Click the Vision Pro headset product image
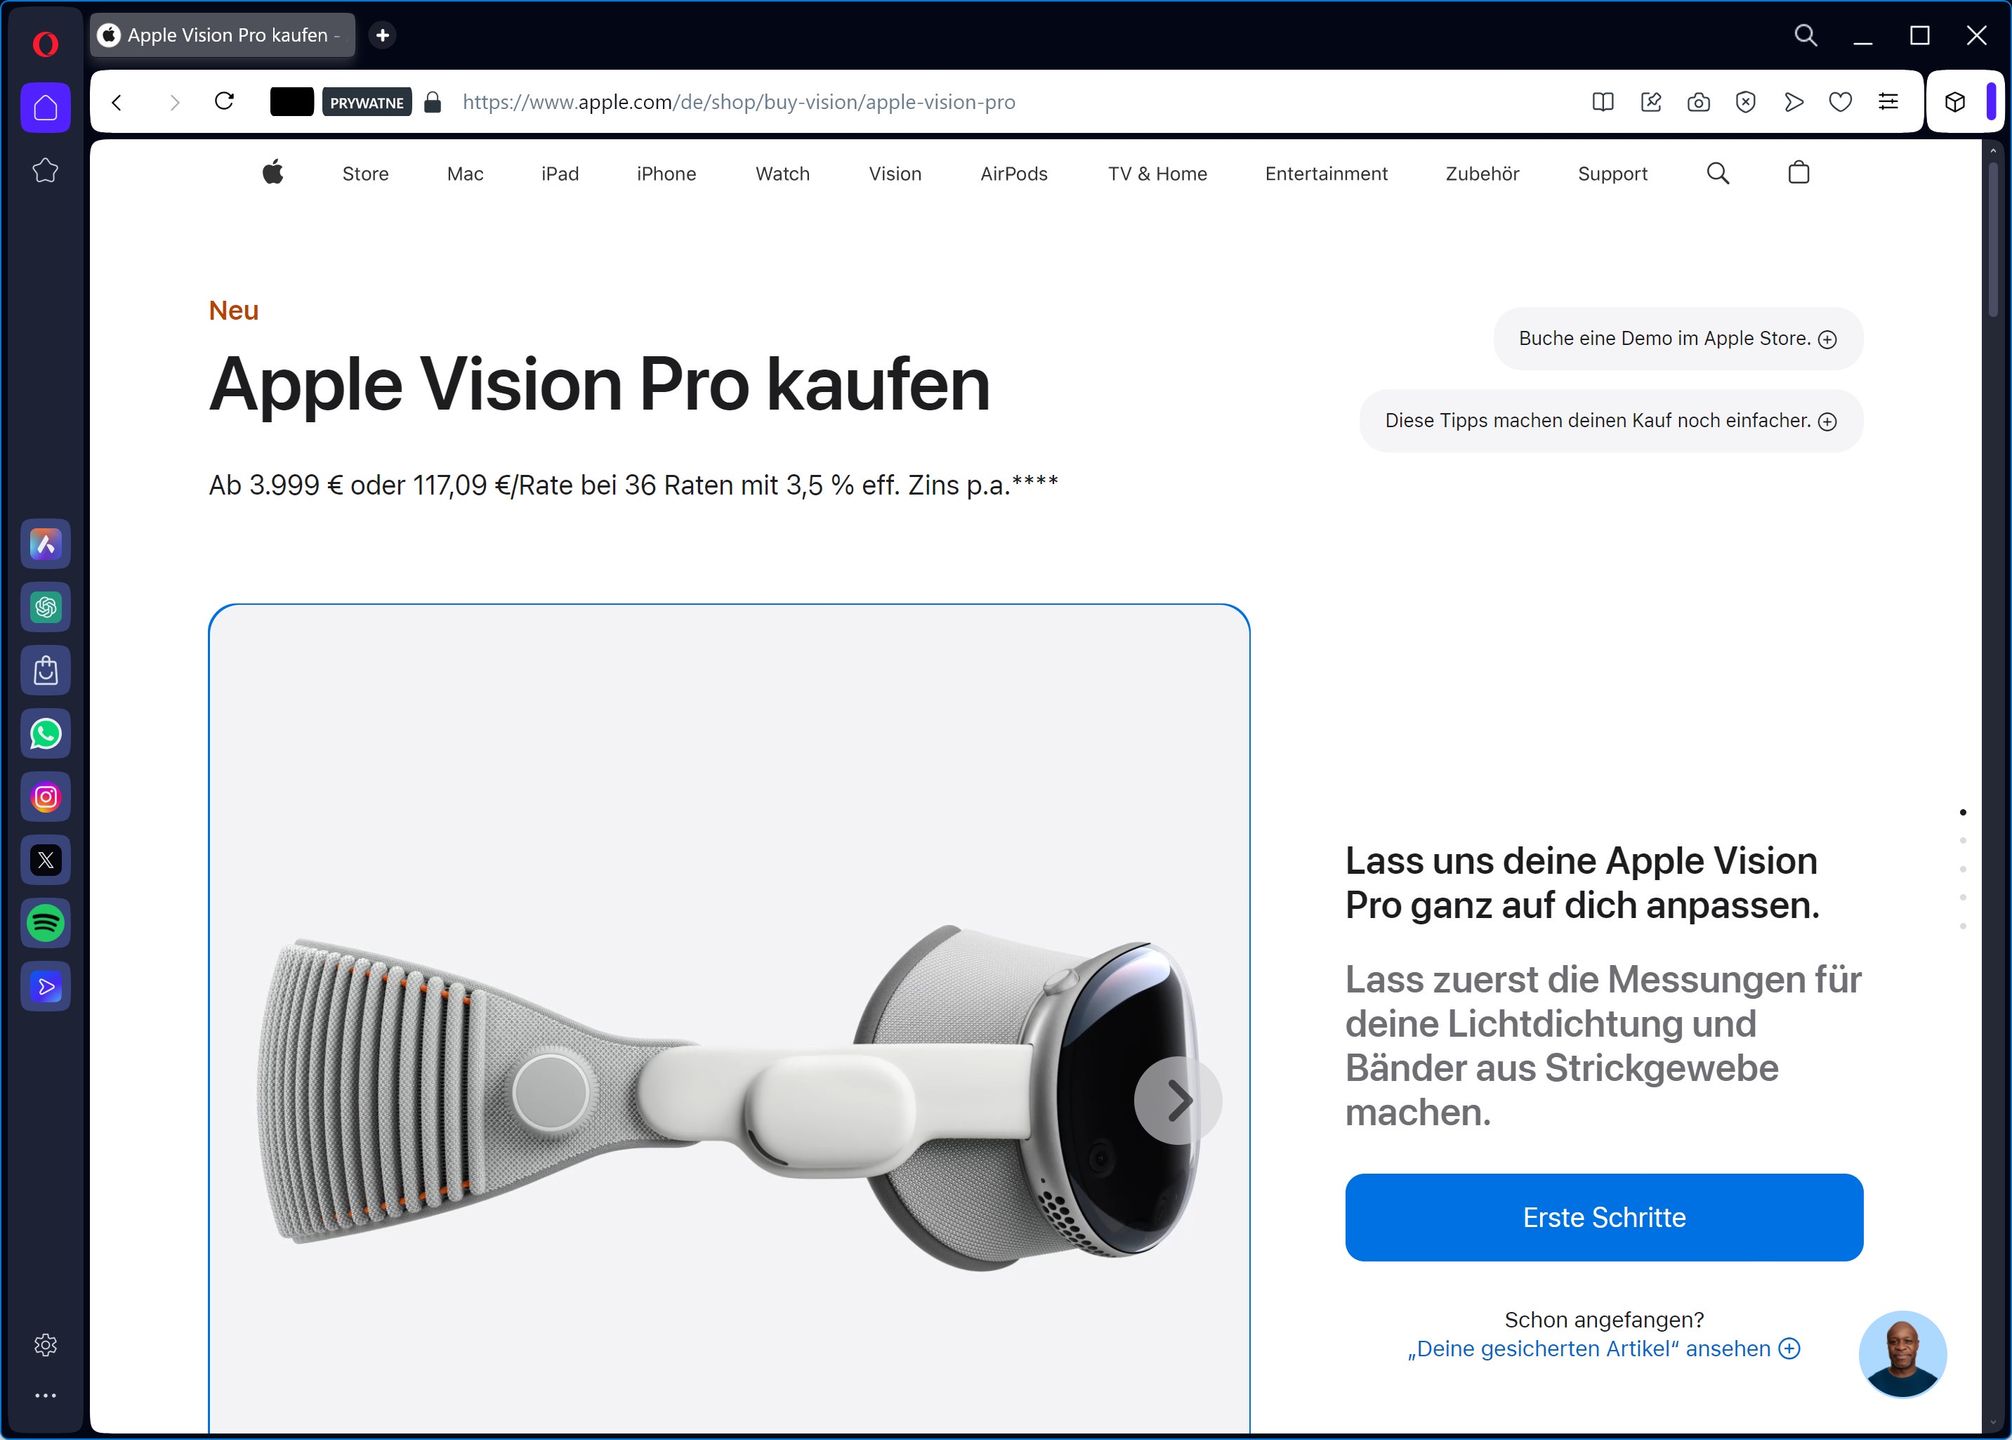This screenshot has width=2012, height=1440. (729, 1100)
